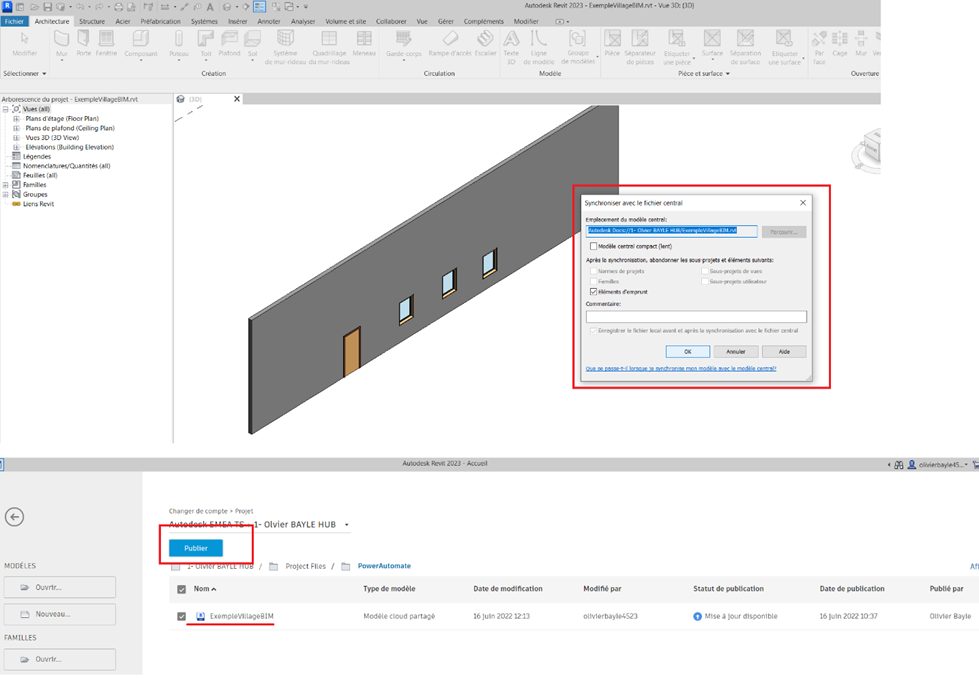Toggle Familles checkbox in sync dialog
The image size is (979, 678).
click(x=593, y=282)
